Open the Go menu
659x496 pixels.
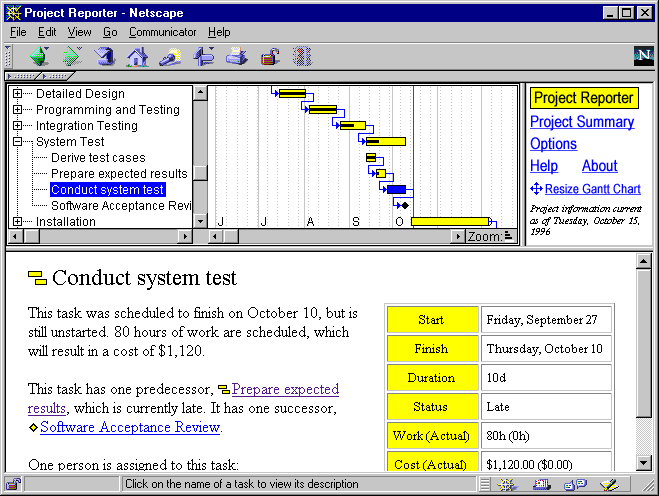[x=110, y=32]
